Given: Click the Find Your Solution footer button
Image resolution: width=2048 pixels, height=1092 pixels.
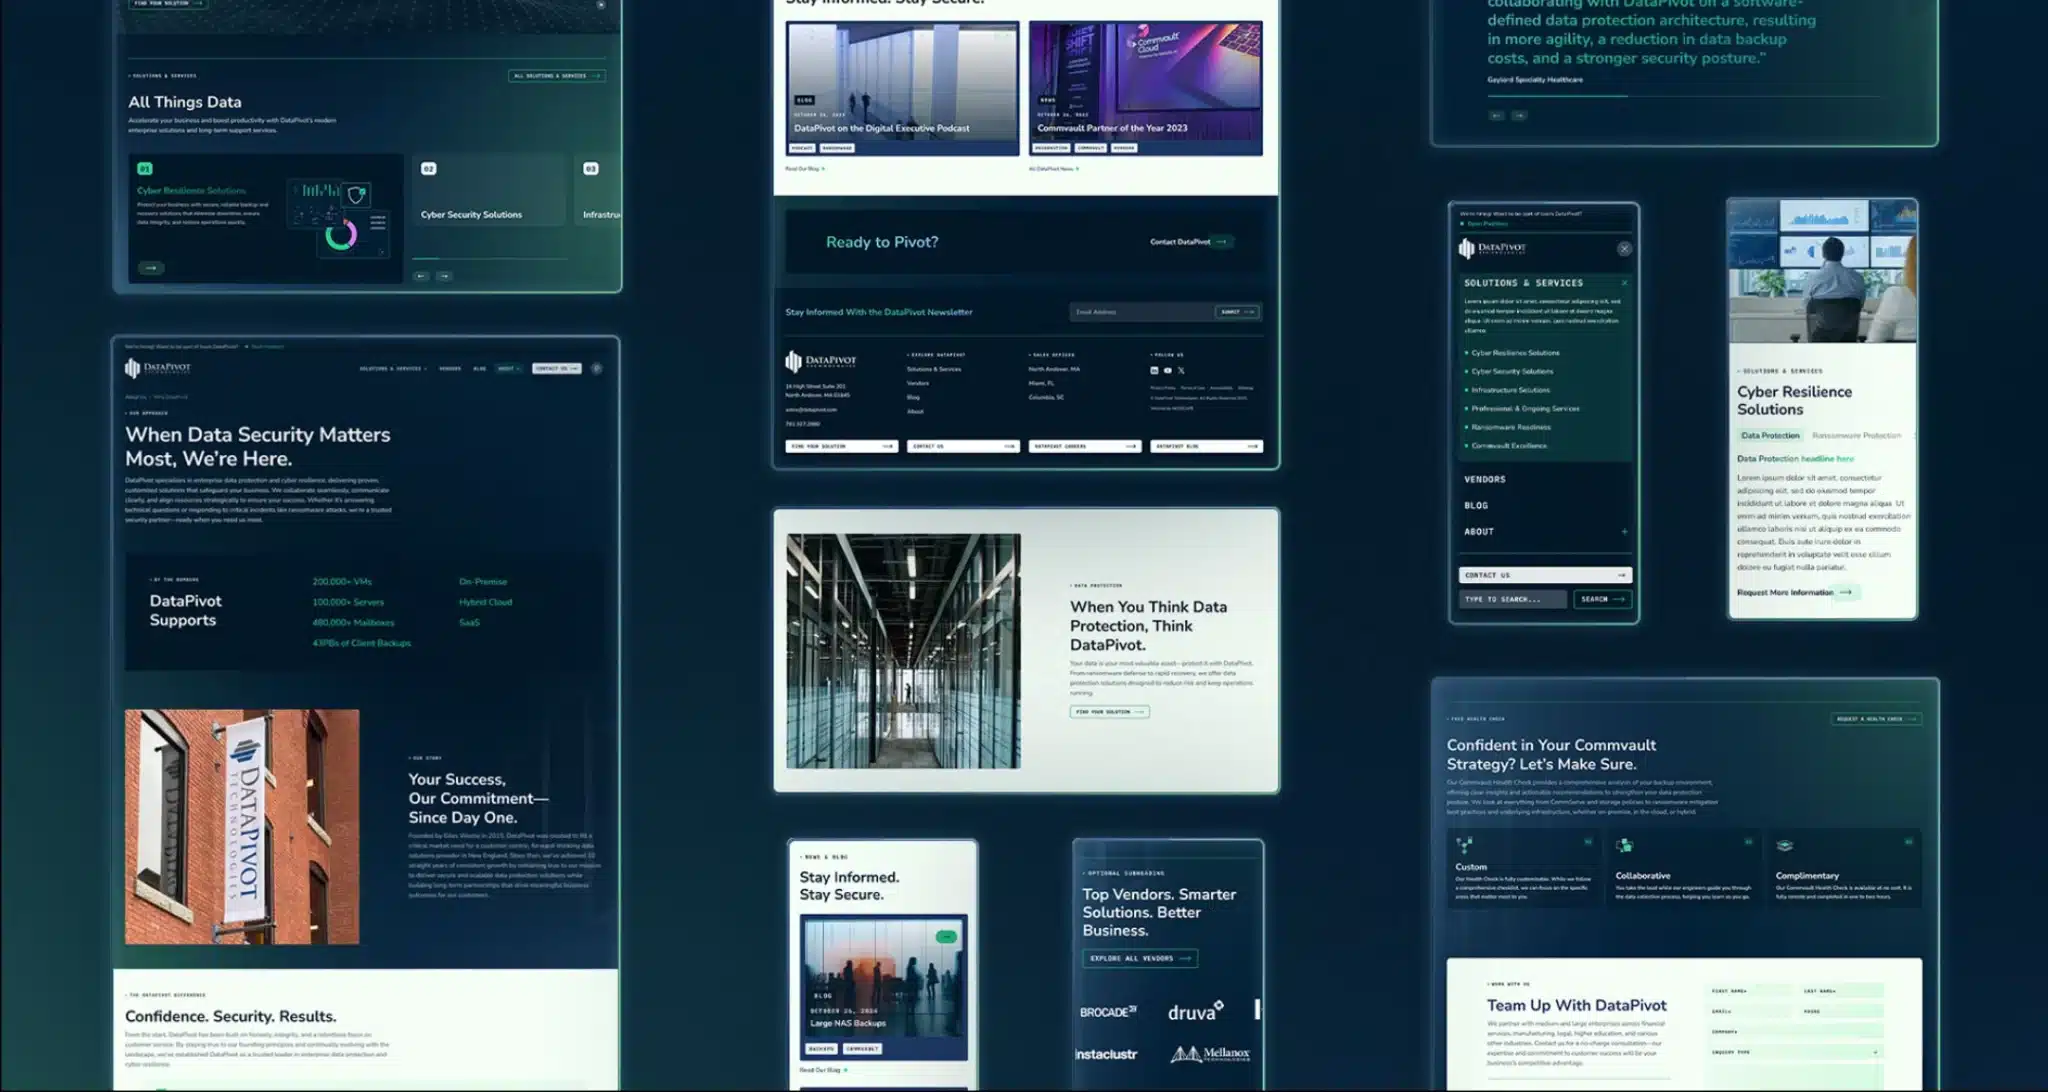Looking at the screenshot, I should [842, 446].
